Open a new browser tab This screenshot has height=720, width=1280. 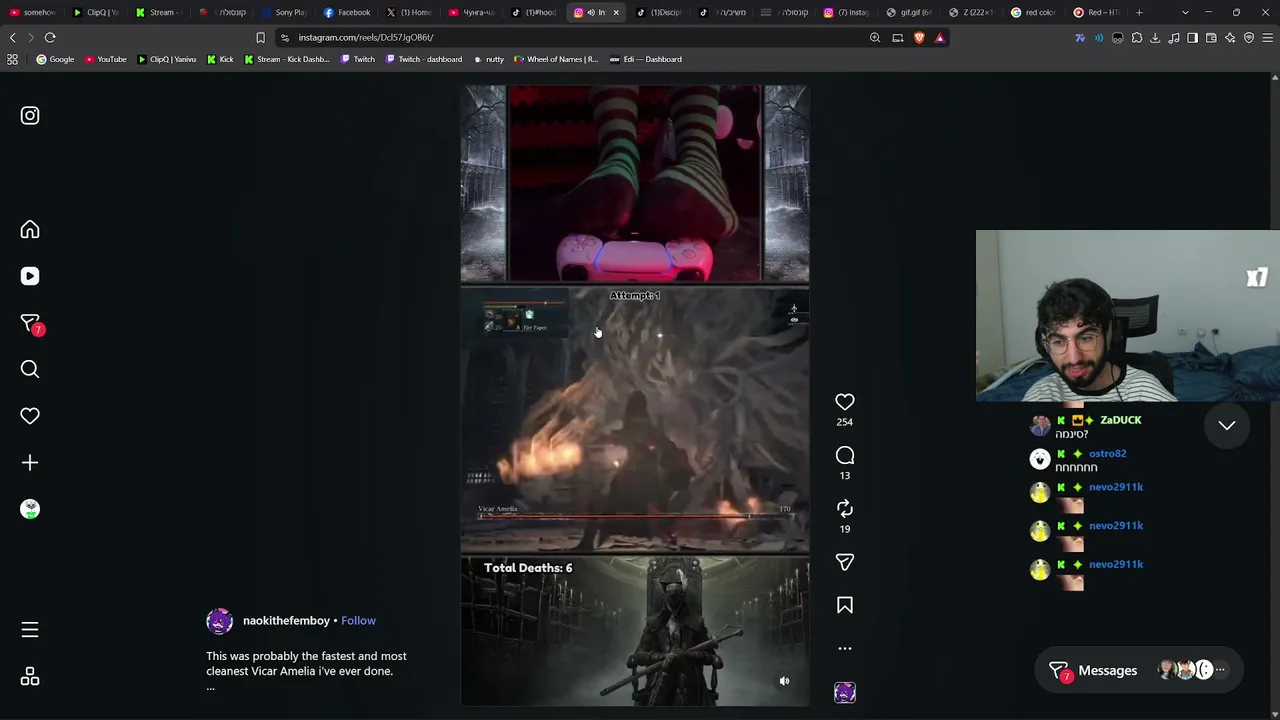1139,13
